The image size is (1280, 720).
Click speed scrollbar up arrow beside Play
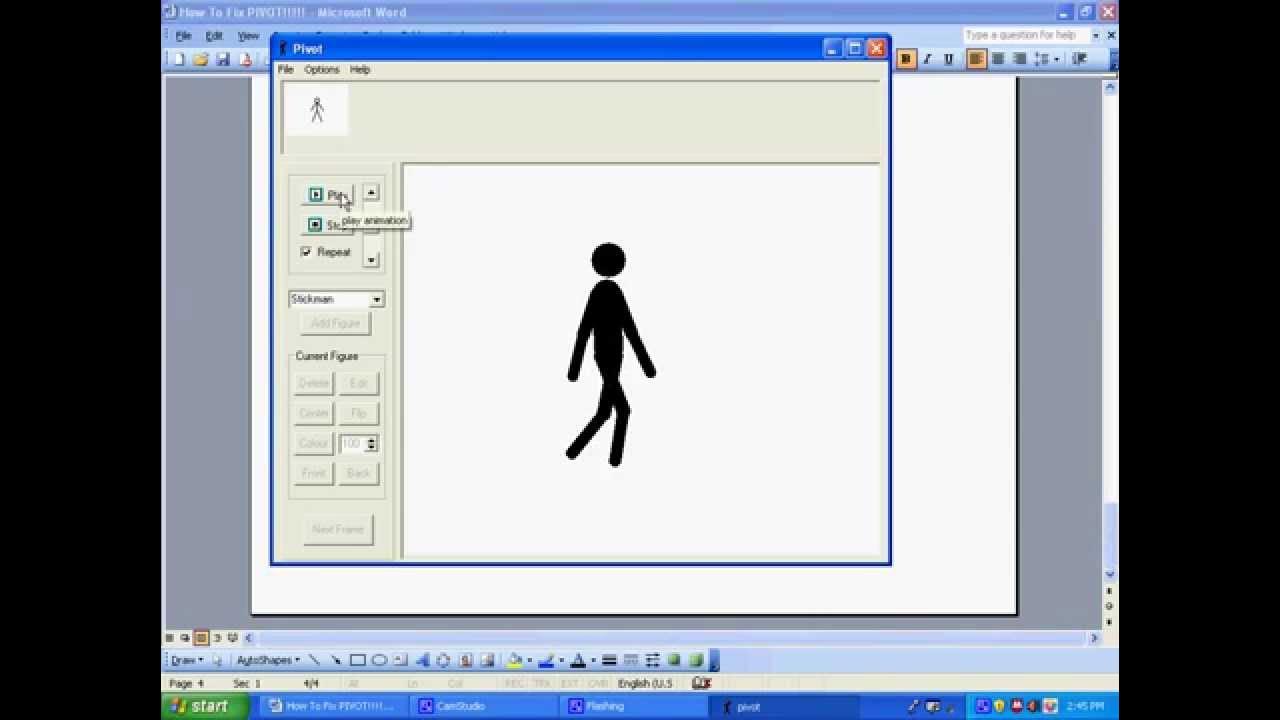coord(371,192)
